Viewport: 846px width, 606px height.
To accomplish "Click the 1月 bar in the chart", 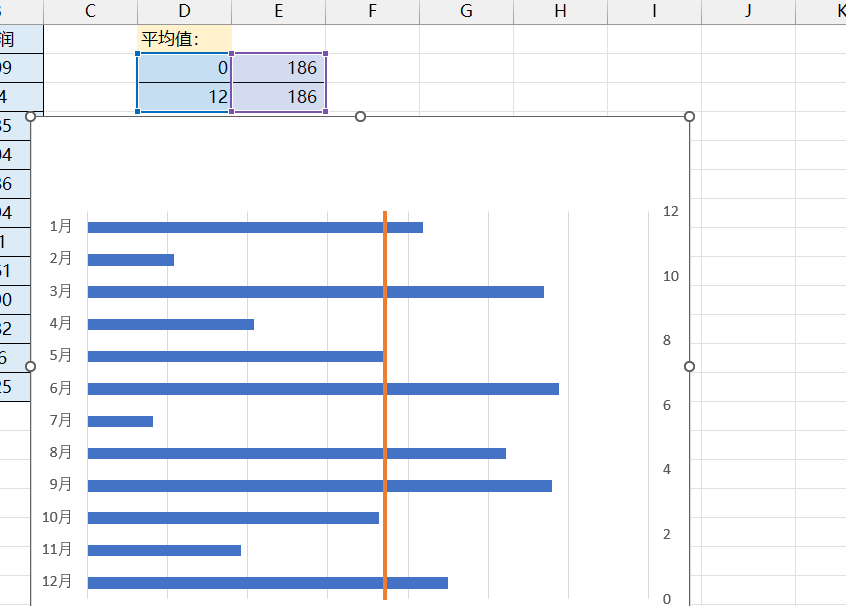I will [255, 228].
